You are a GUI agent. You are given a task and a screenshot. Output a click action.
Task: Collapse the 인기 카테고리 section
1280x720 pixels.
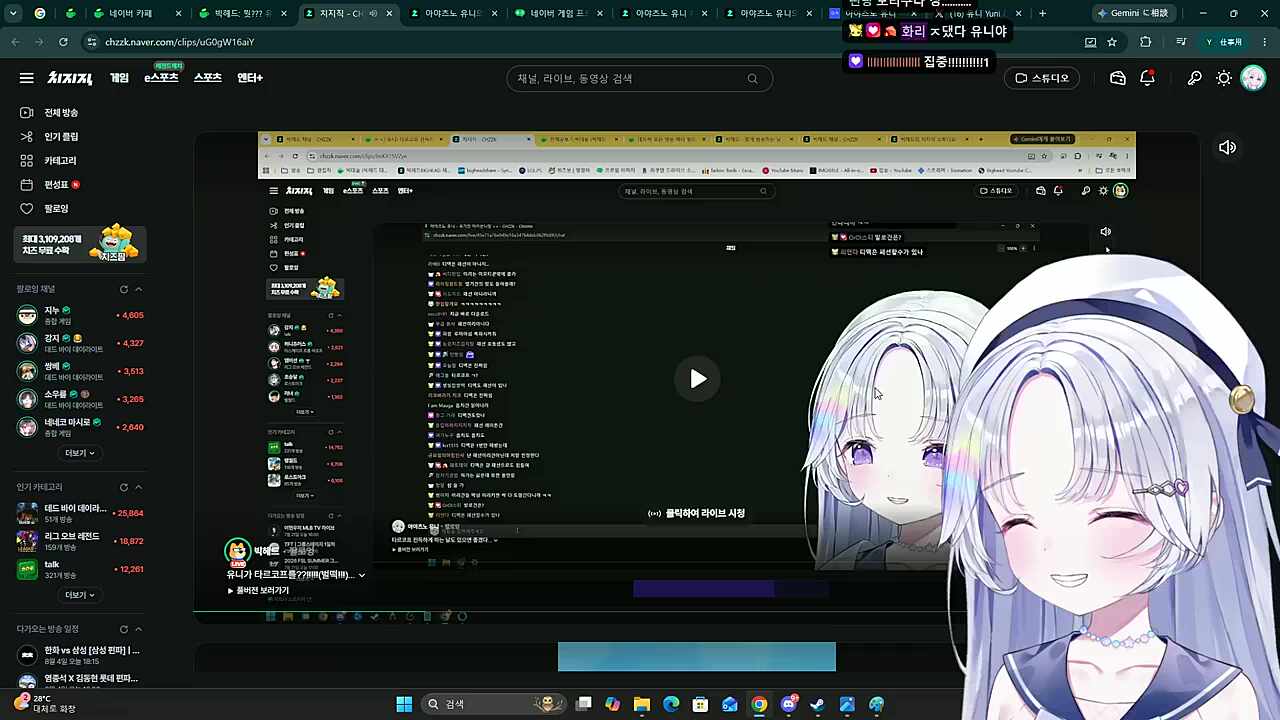138,487
